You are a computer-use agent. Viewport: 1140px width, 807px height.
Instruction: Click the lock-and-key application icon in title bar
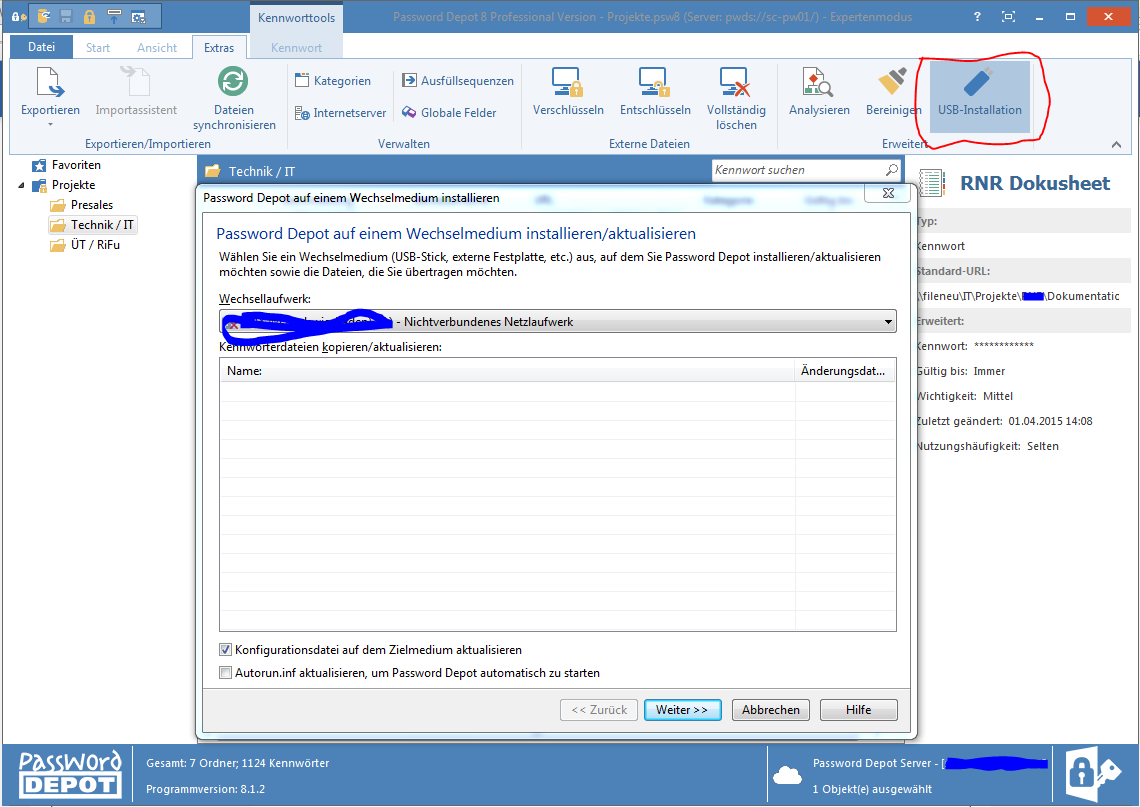tap(17, 16)
